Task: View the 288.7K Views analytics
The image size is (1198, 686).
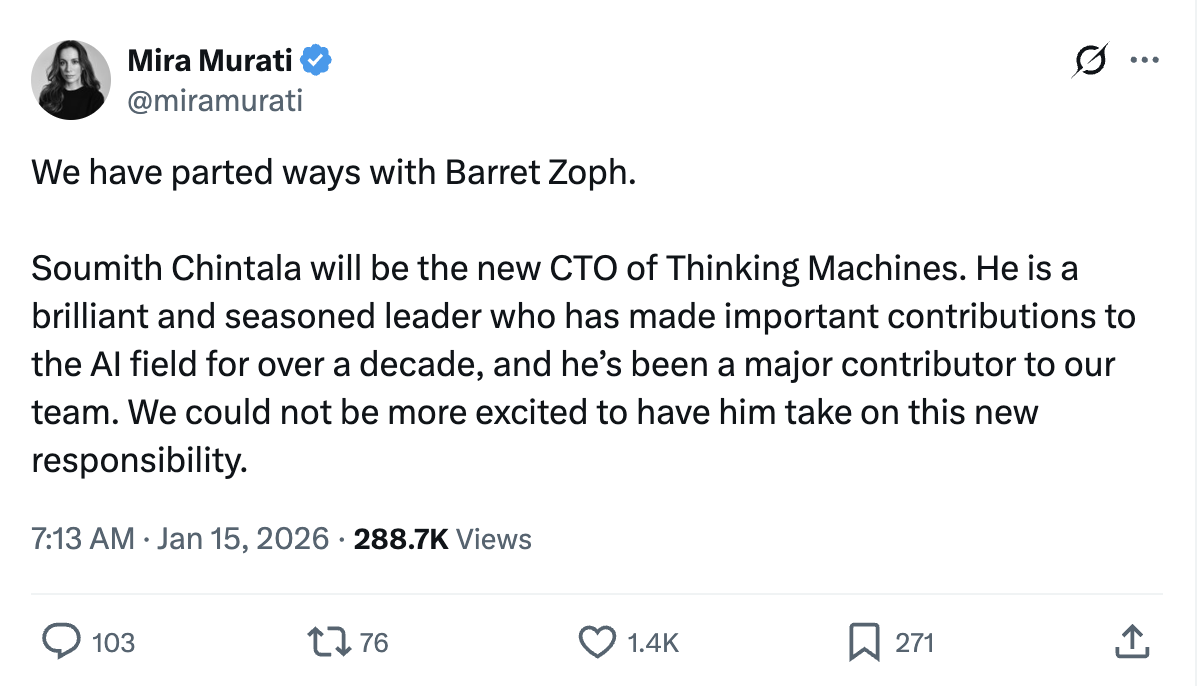Action: (x=443, y=539)
